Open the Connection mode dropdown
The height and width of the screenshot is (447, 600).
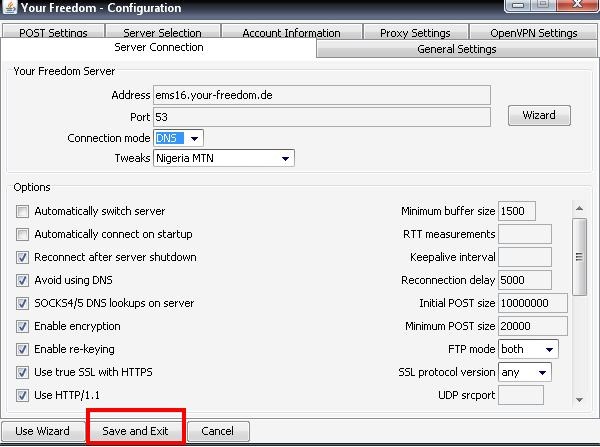pyautogui.click(x=178, y=138)
